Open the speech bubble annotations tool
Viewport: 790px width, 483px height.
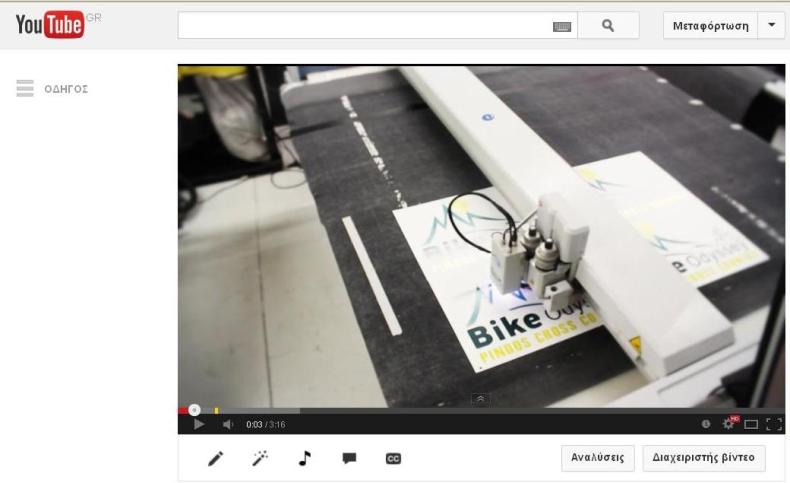pyautogui.click(x=349, y=458)
